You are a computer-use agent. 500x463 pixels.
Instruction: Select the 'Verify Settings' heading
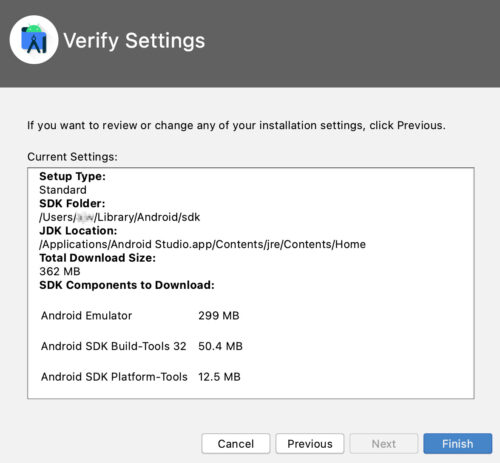pyautogui.click(x=134, y=41)
